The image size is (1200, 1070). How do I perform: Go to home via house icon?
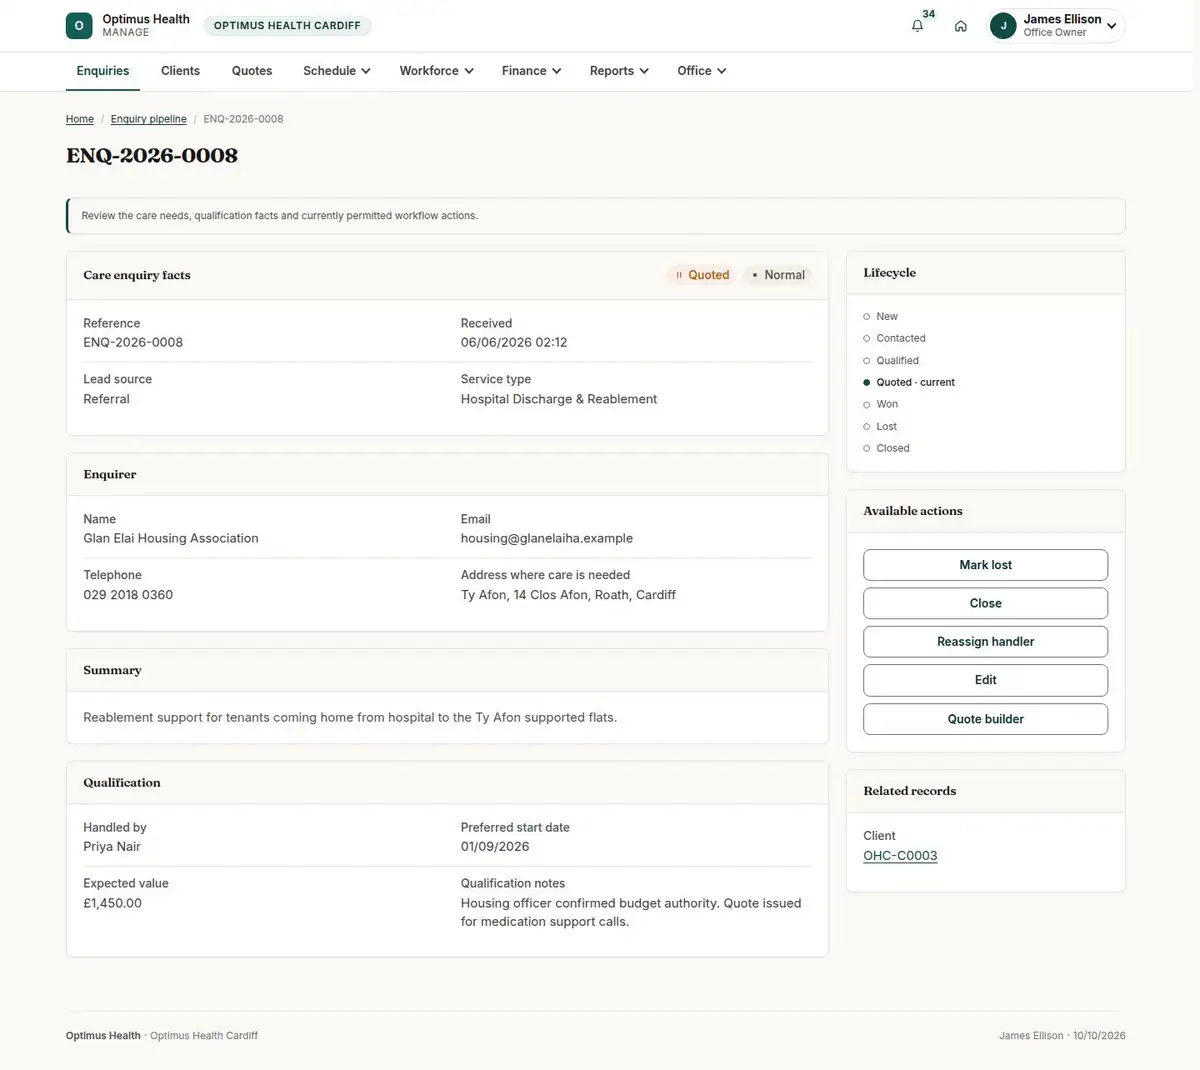[960, 26]
